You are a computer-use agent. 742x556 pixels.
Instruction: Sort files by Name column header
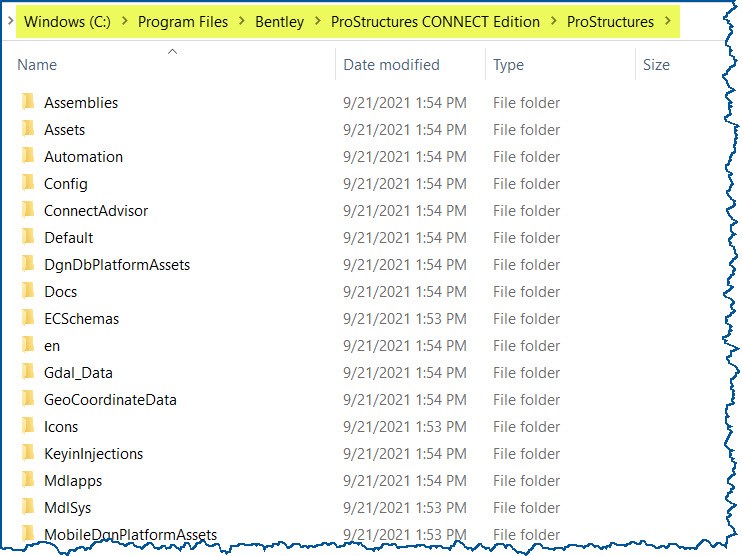click(x=37, y=64)
